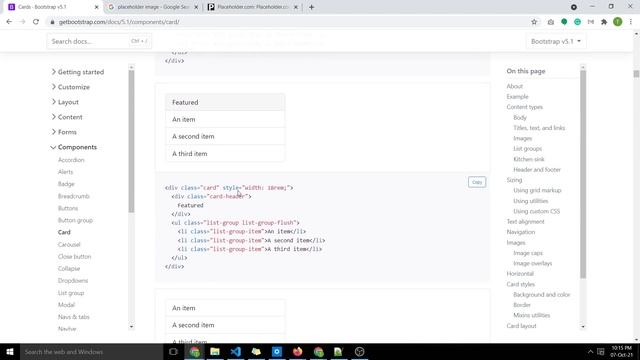Open Badge docs link
Image resolution: width=640 pixels, height=360 pixels.
click(x=66, y=184)
